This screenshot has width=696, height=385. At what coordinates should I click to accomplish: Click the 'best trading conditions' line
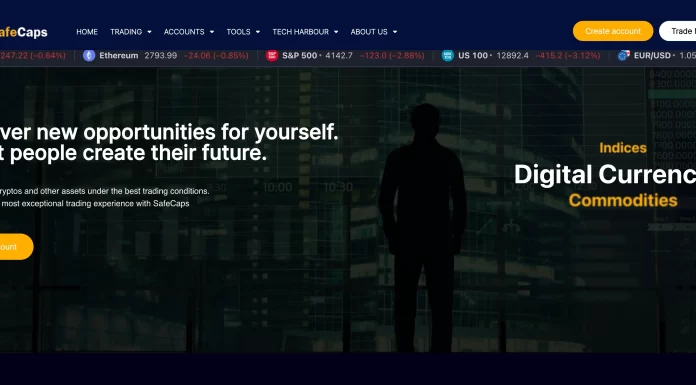pos(104,191)
